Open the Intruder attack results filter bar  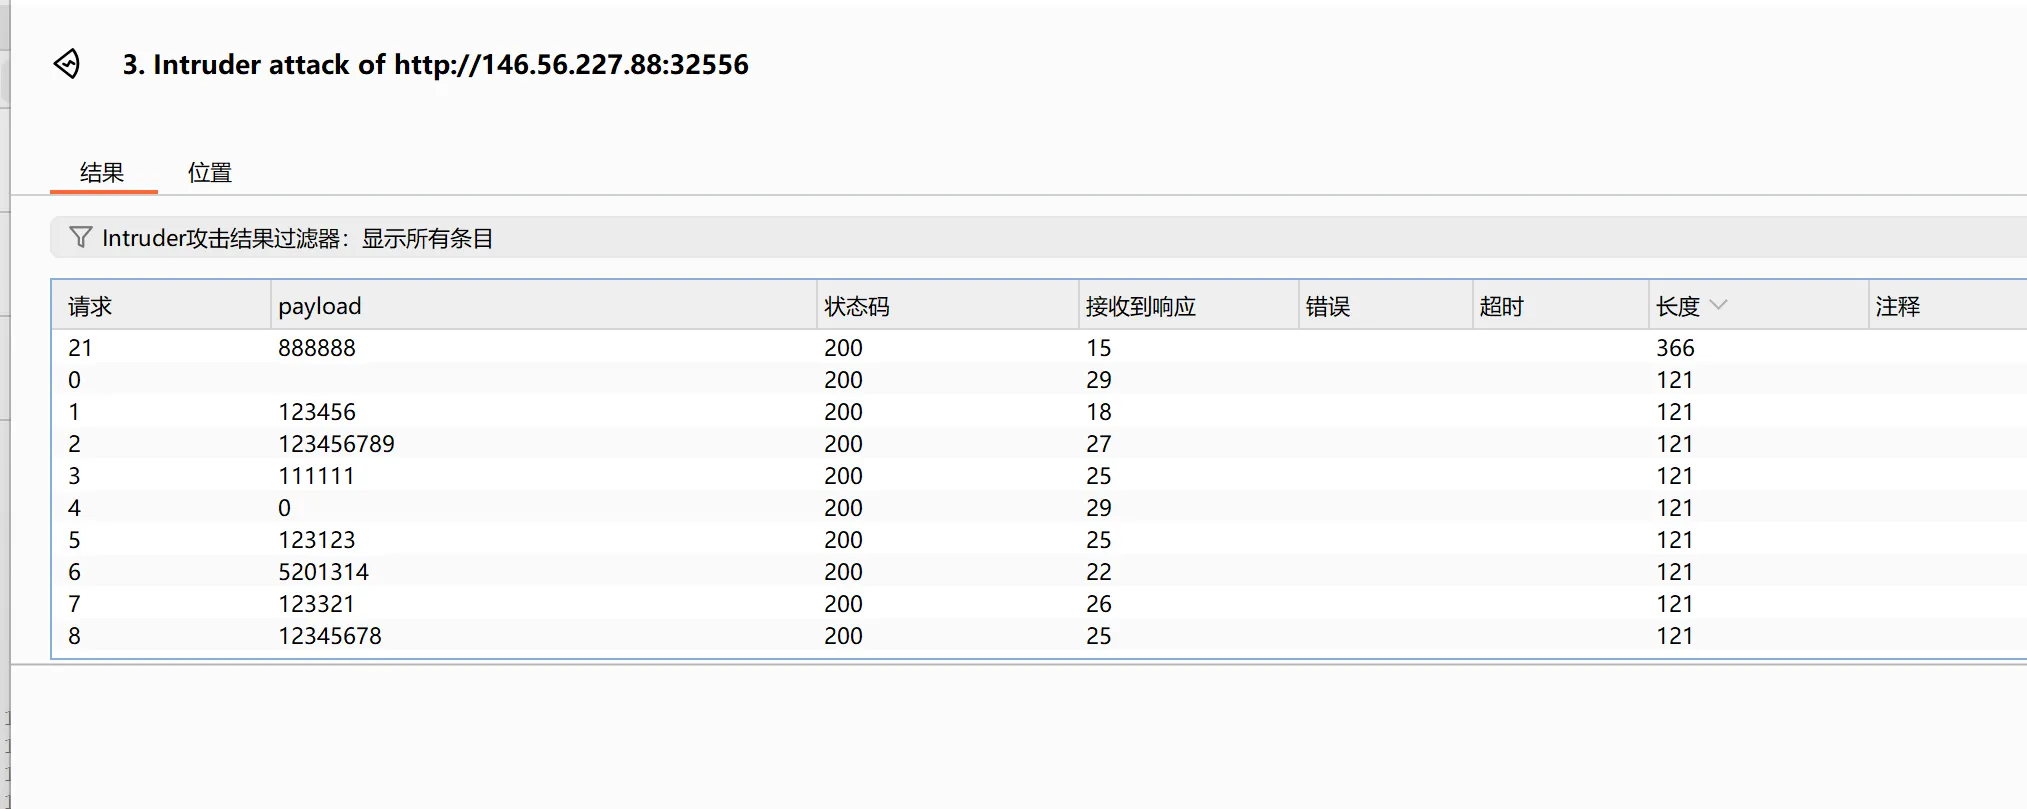pos(297,238)
